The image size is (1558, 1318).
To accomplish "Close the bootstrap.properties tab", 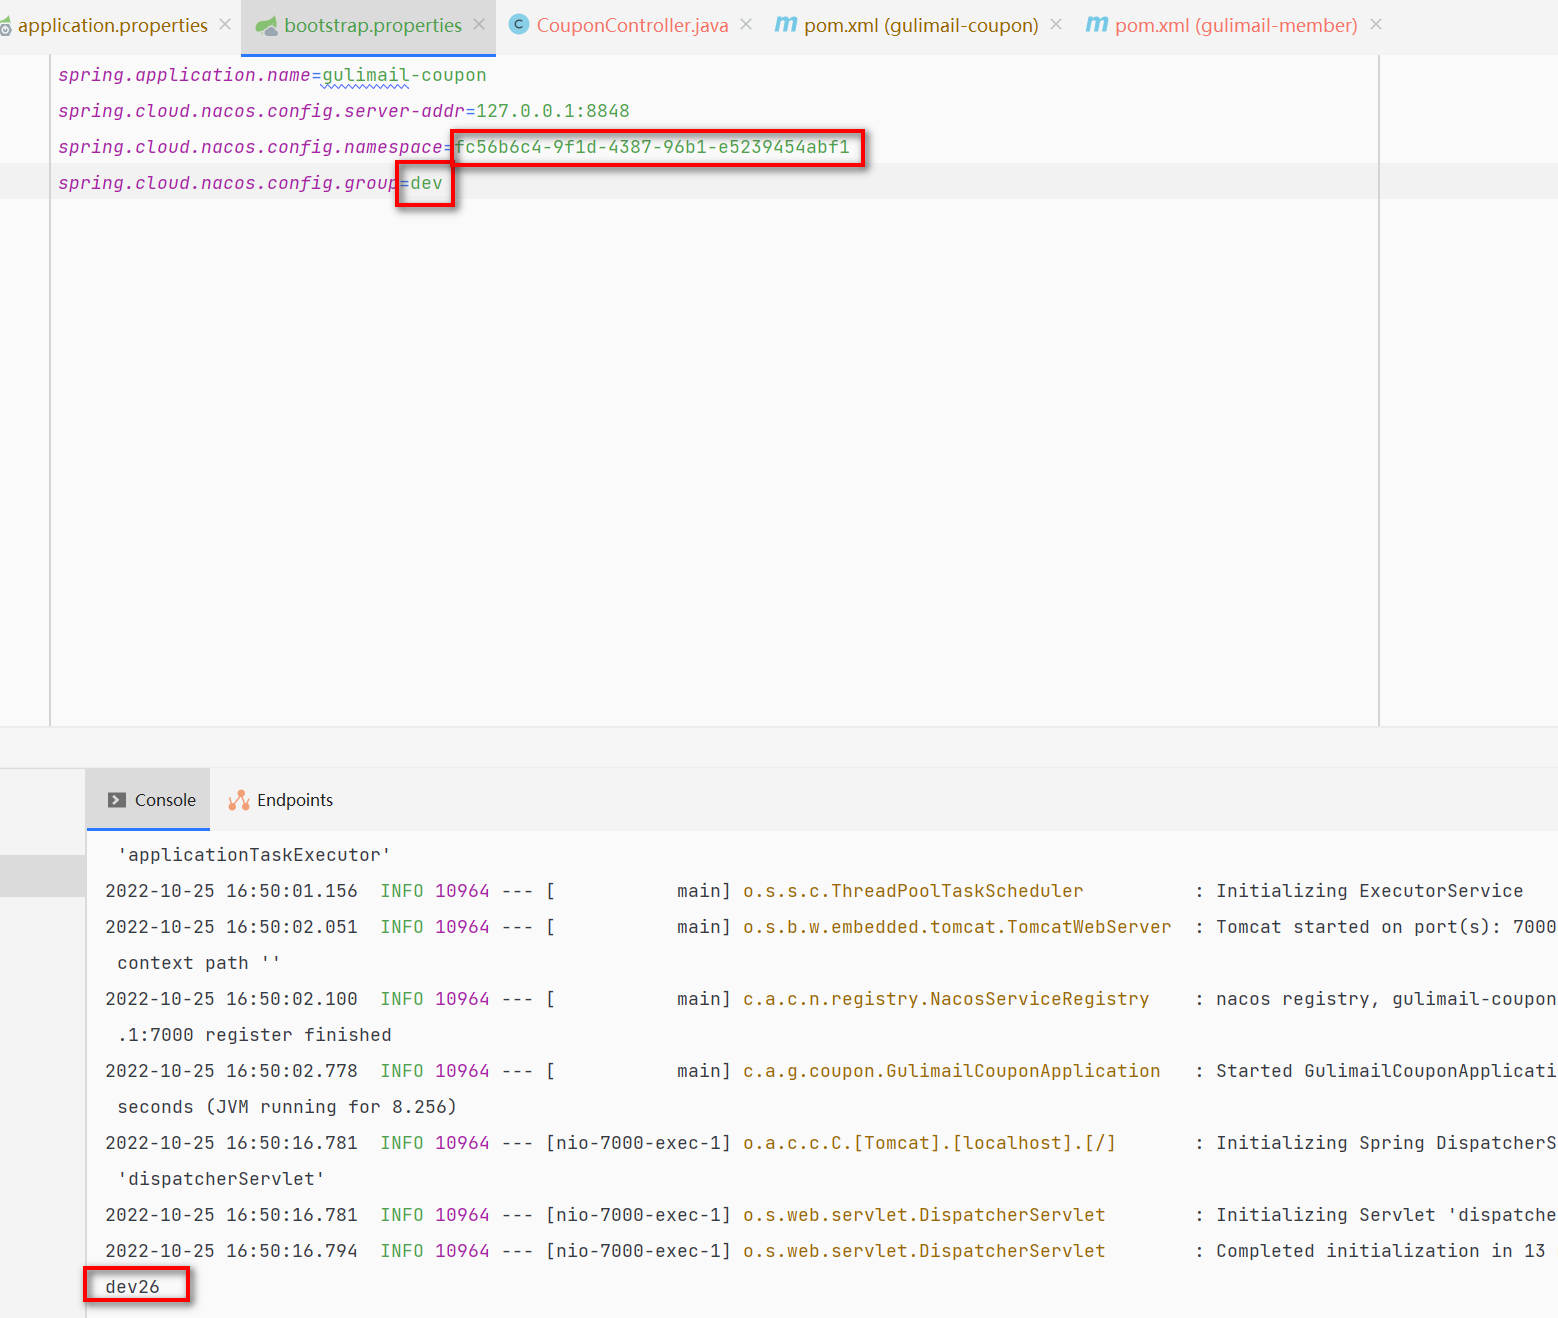I will [x=479, y=24].
